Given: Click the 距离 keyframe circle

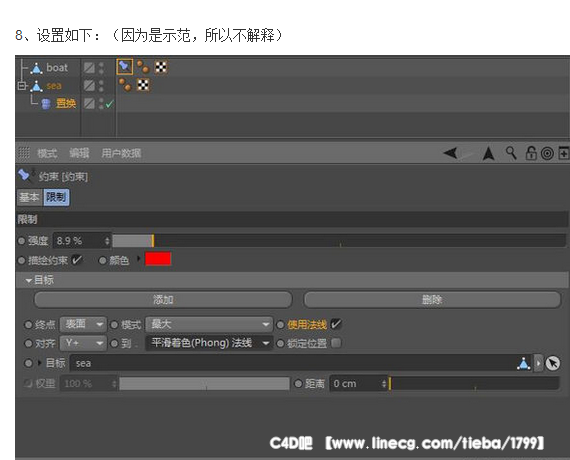Looking at the screenshot, I should pos(298,384).
